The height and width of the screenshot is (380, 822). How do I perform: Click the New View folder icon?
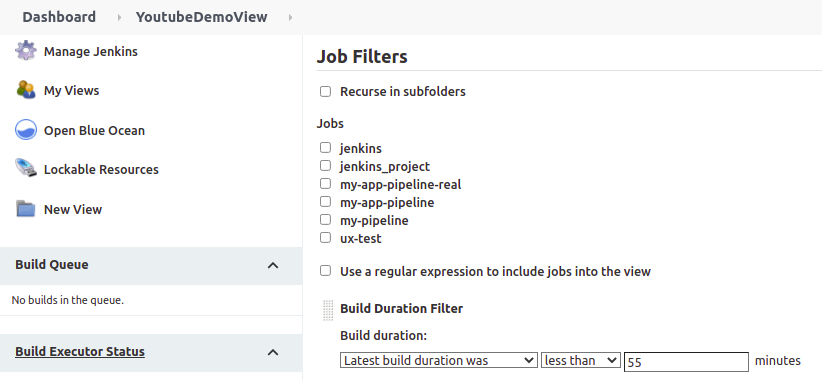(x=26, y=209)
